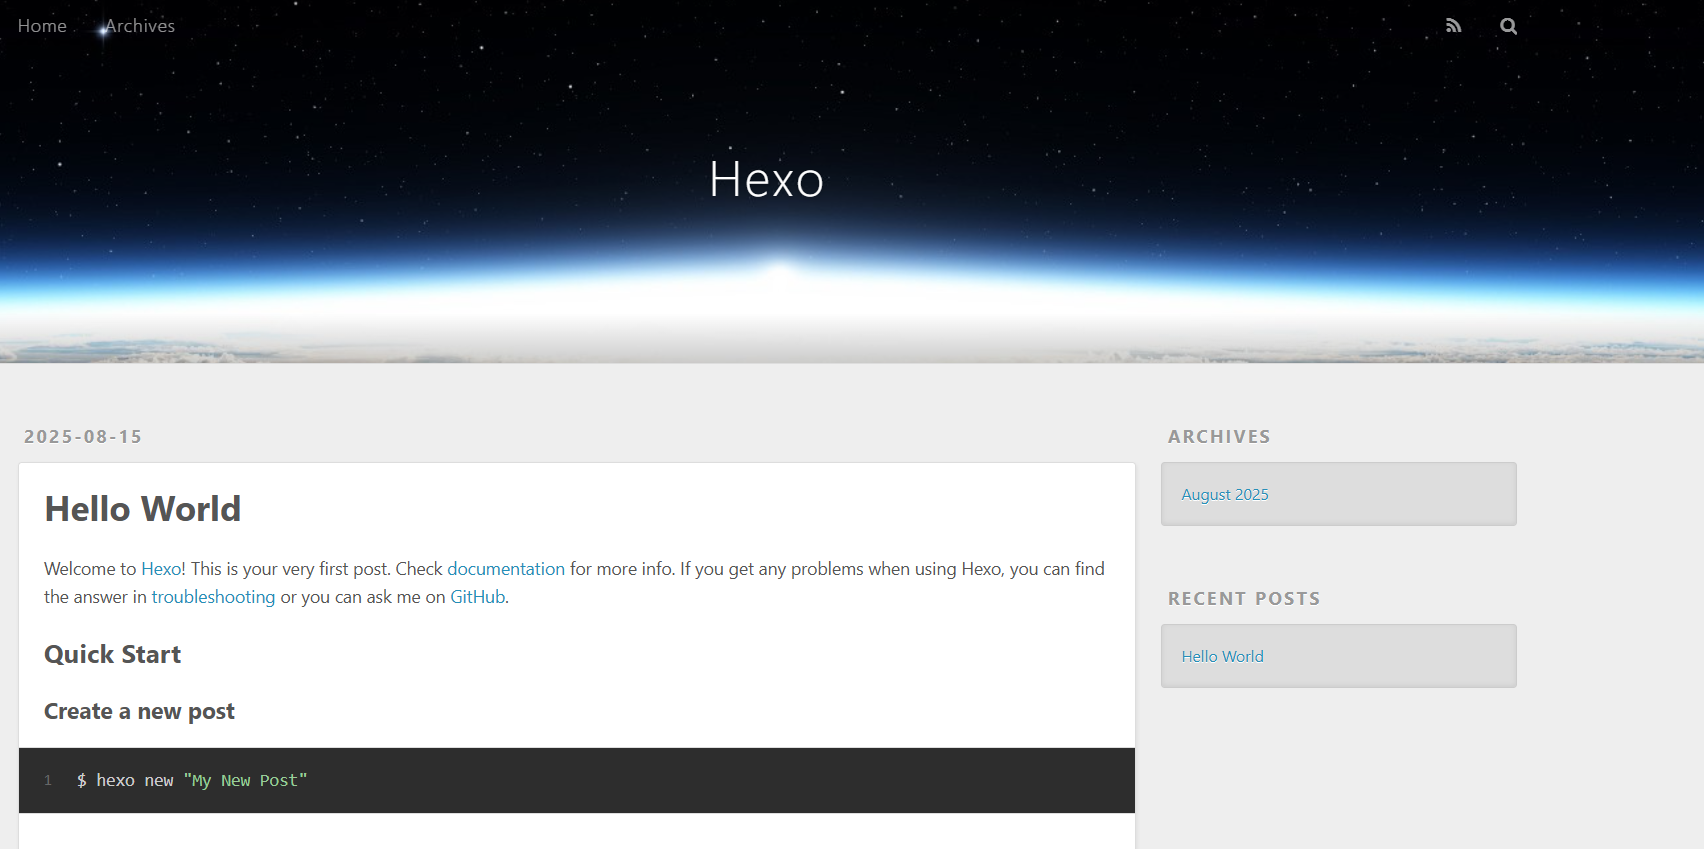Open August 2025 archive link

pos(1225,494)
